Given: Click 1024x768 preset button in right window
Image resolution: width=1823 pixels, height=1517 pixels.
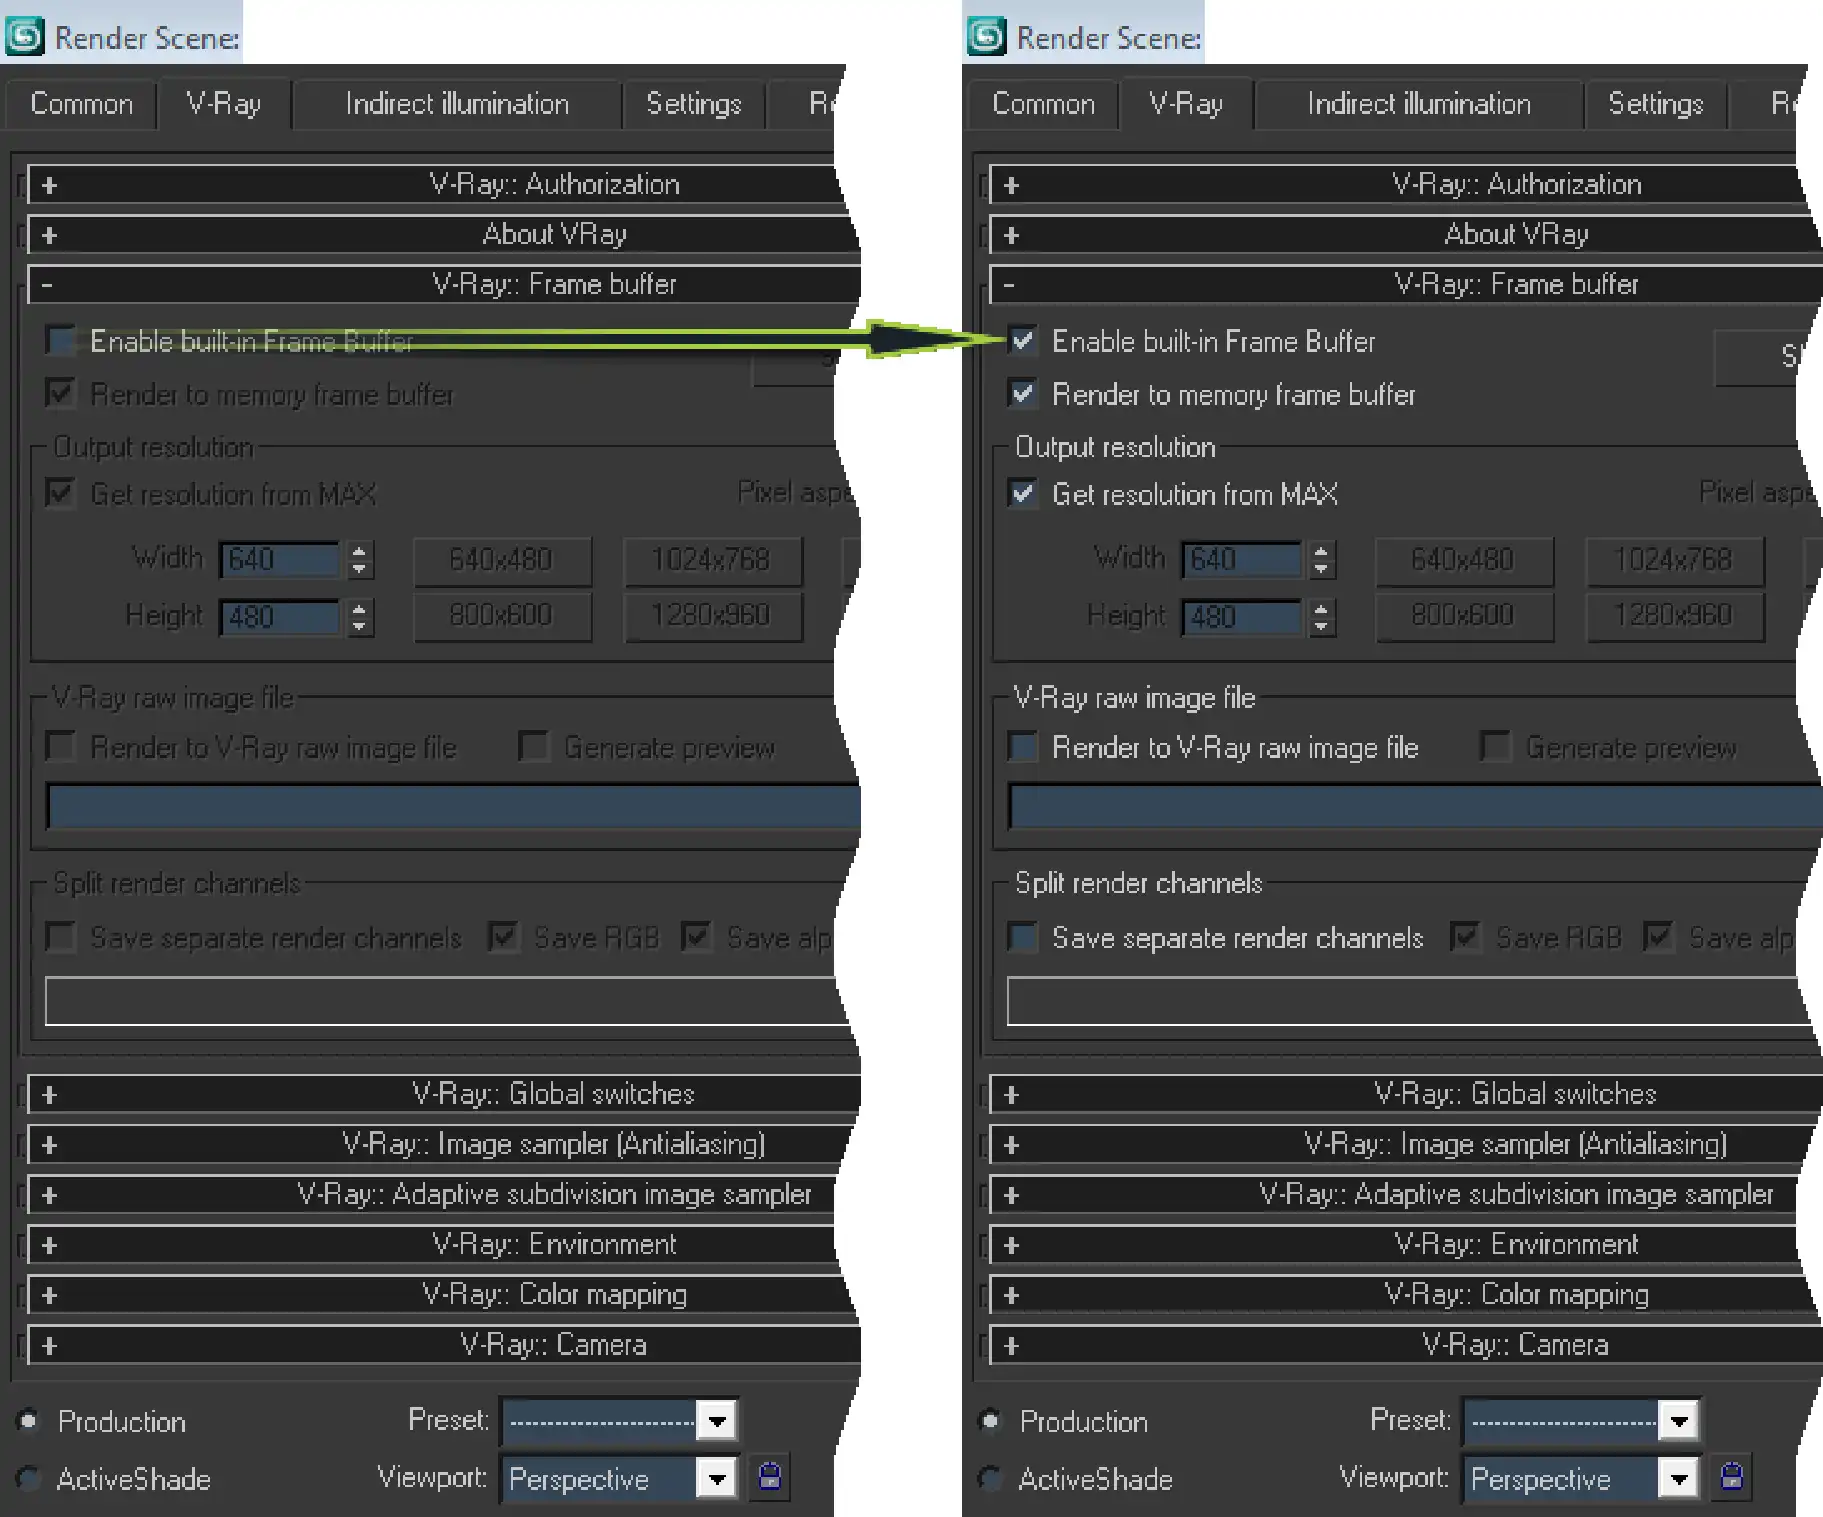Looking at the screenshot, I should tap(1675, 560).
